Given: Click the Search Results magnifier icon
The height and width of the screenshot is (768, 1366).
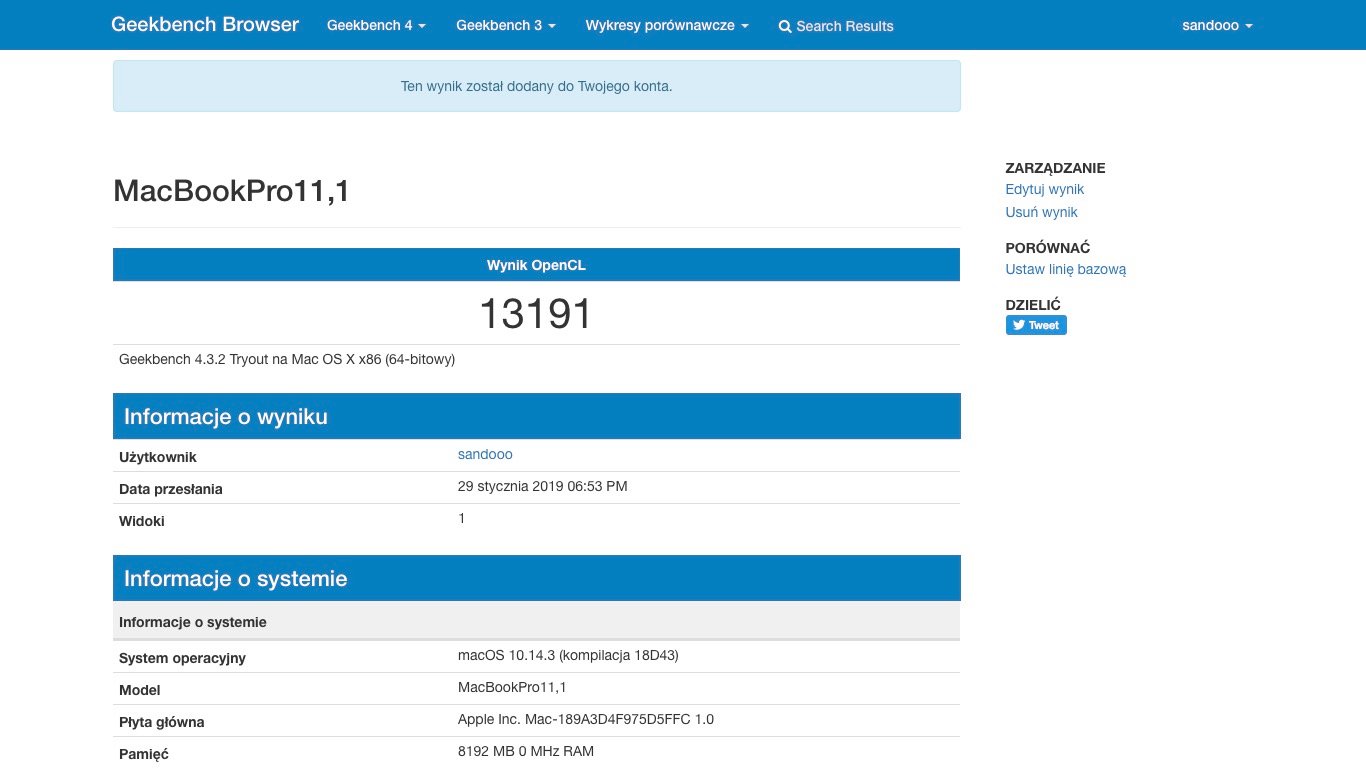Looking at the screenshot, I should click(785, 26).
